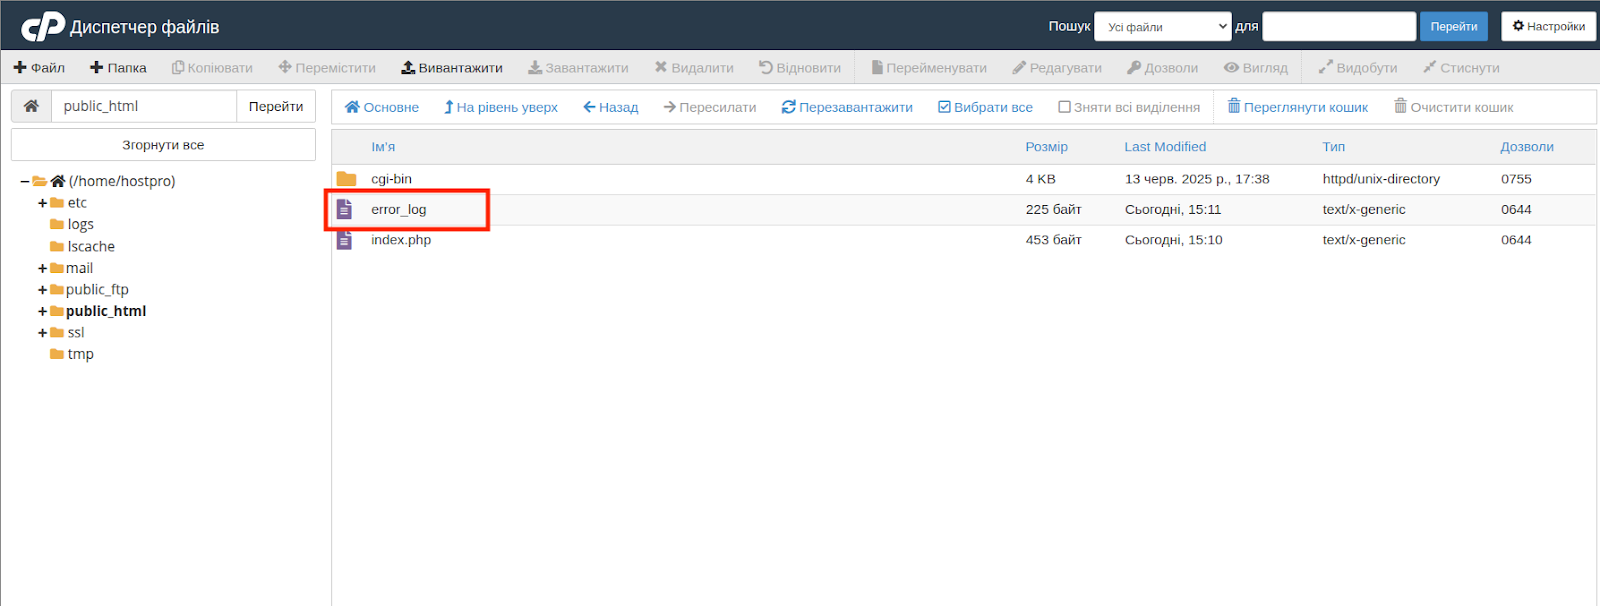Open Переглянути кошик trash view

(1298, 107)
